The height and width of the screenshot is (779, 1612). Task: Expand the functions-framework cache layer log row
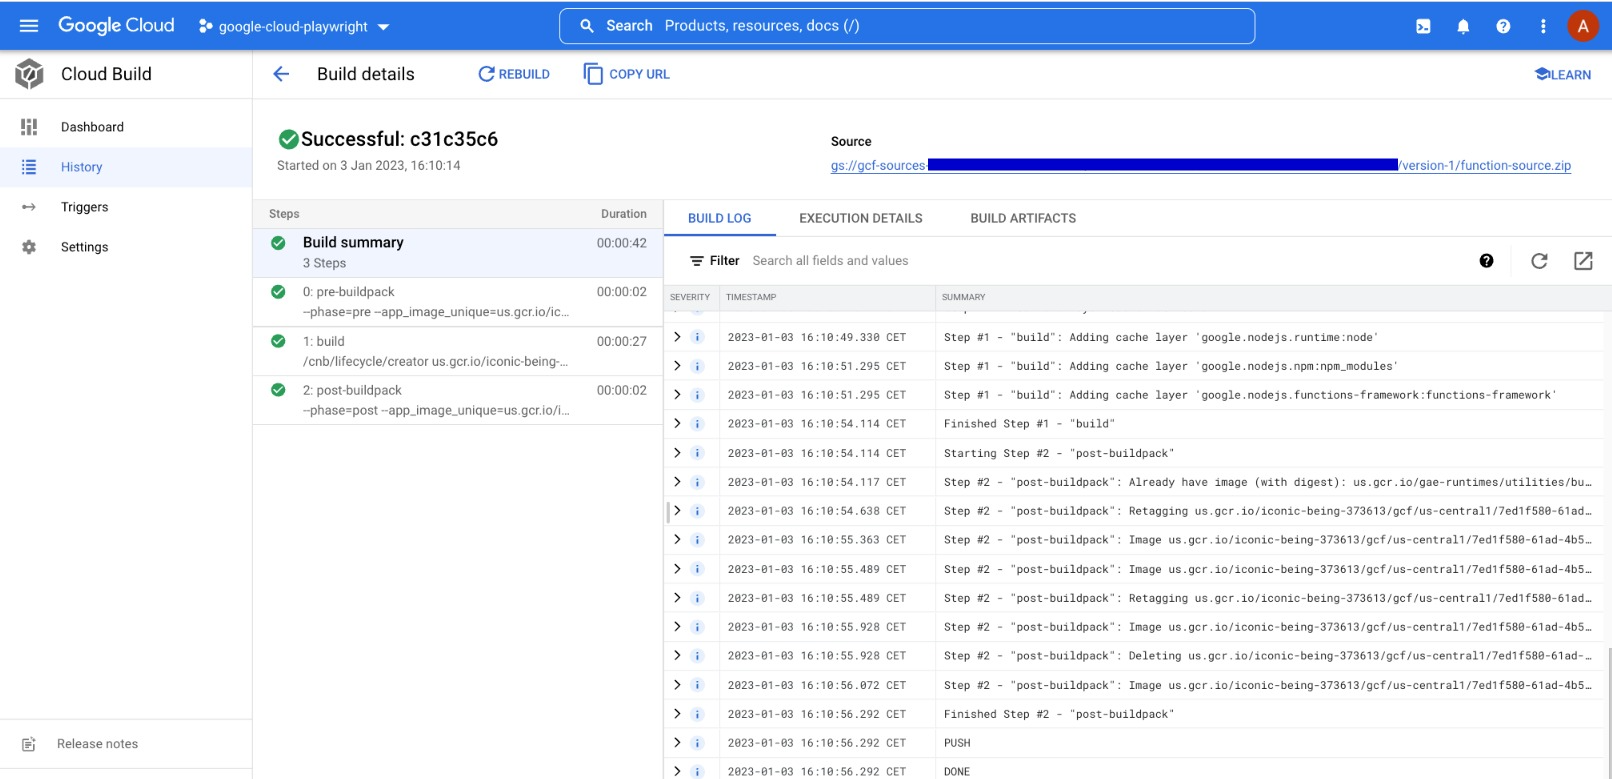tap(677, 395)
